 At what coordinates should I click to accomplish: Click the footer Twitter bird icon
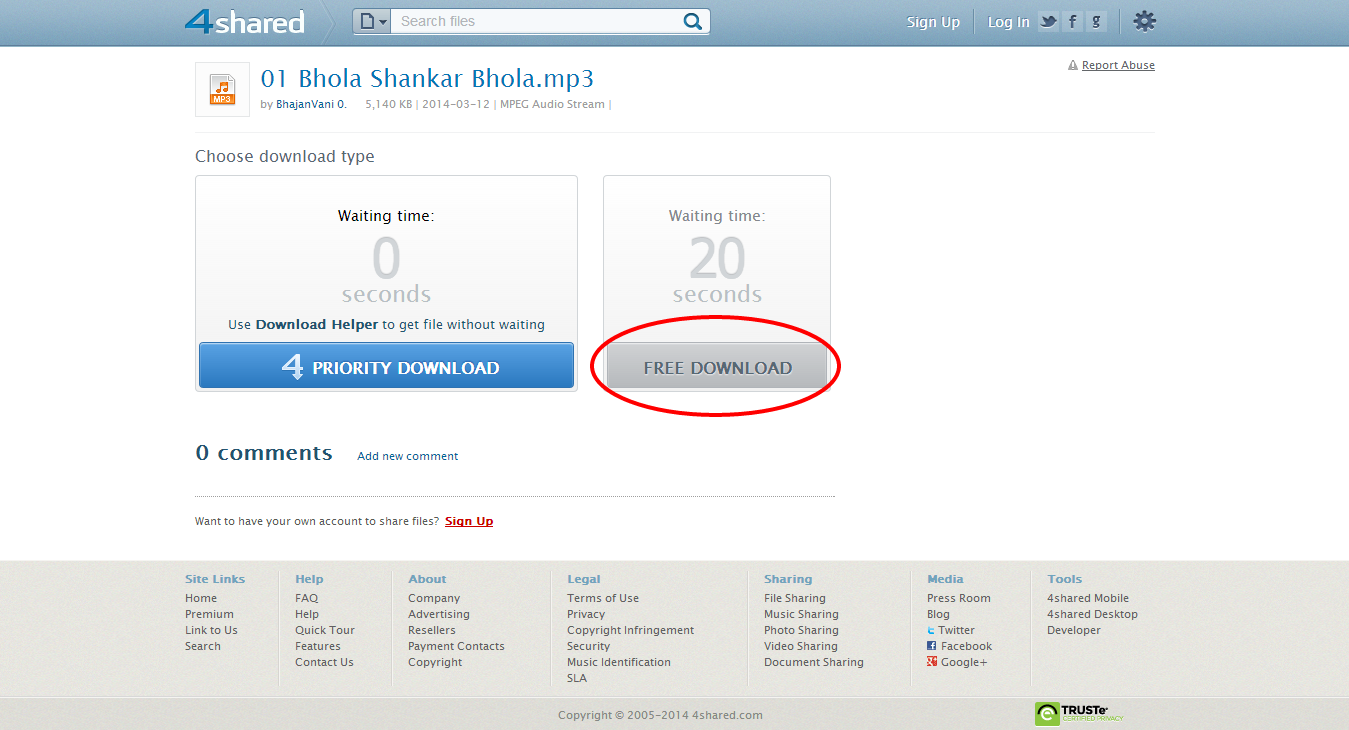point(932,630)
